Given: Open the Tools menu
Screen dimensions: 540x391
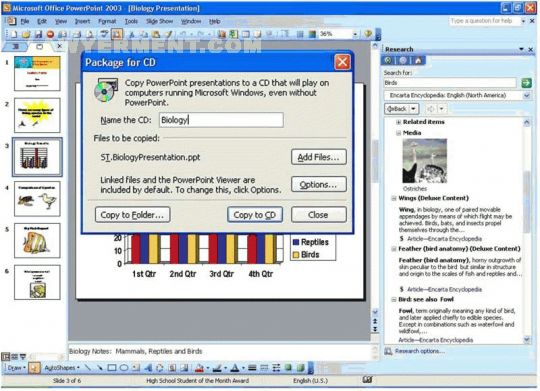Looking at the screenshot, I should [x=131, y=21].
